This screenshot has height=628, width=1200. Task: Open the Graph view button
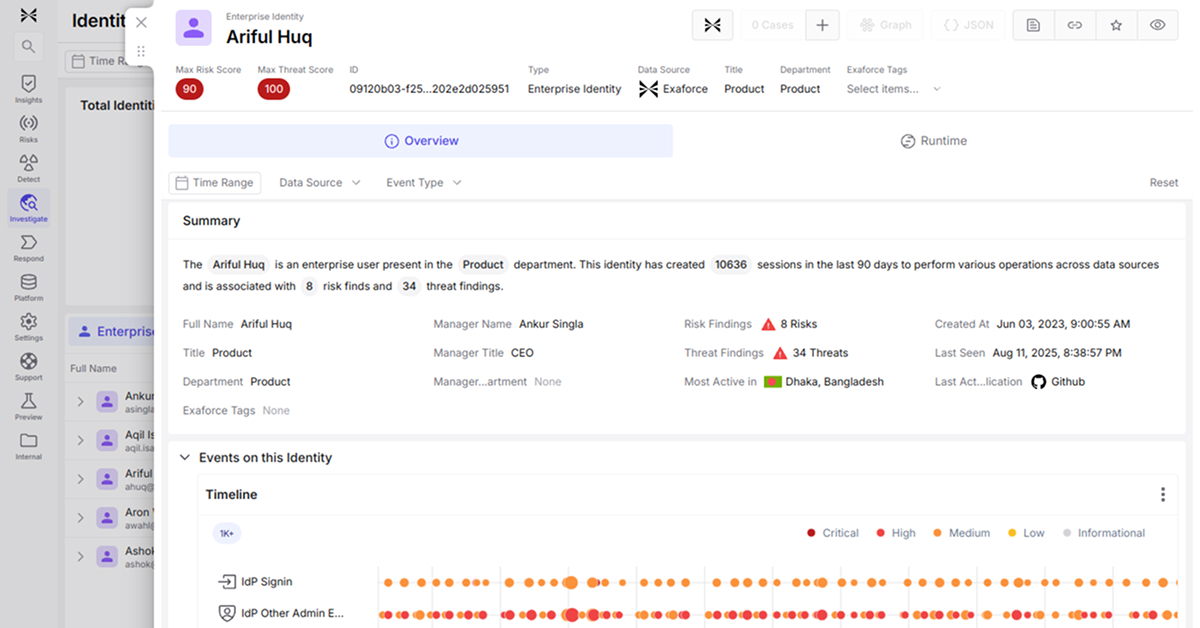pyautogui.click(x=885, y=25)
